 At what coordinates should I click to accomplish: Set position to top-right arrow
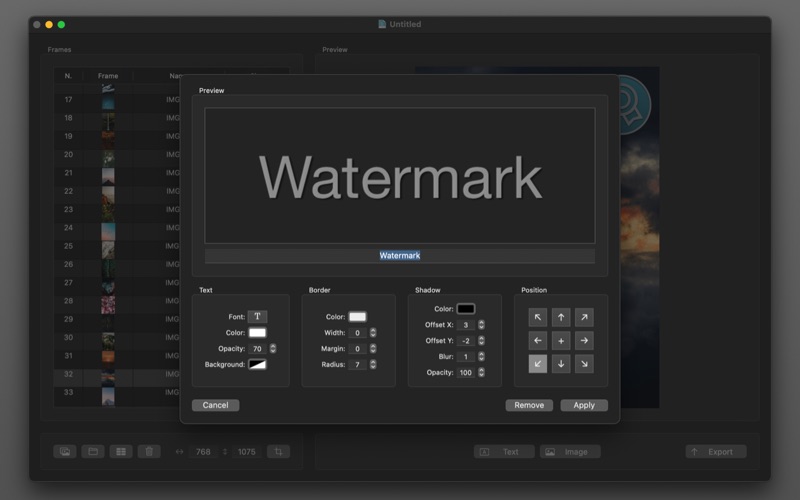point(584,317)
